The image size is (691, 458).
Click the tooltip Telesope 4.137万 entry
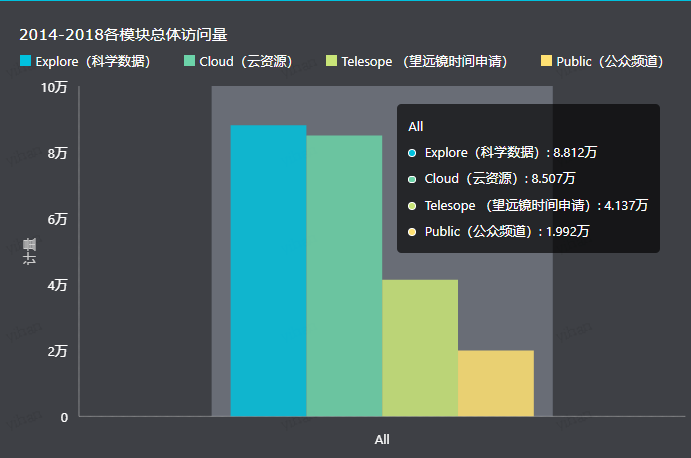point(535,205)
